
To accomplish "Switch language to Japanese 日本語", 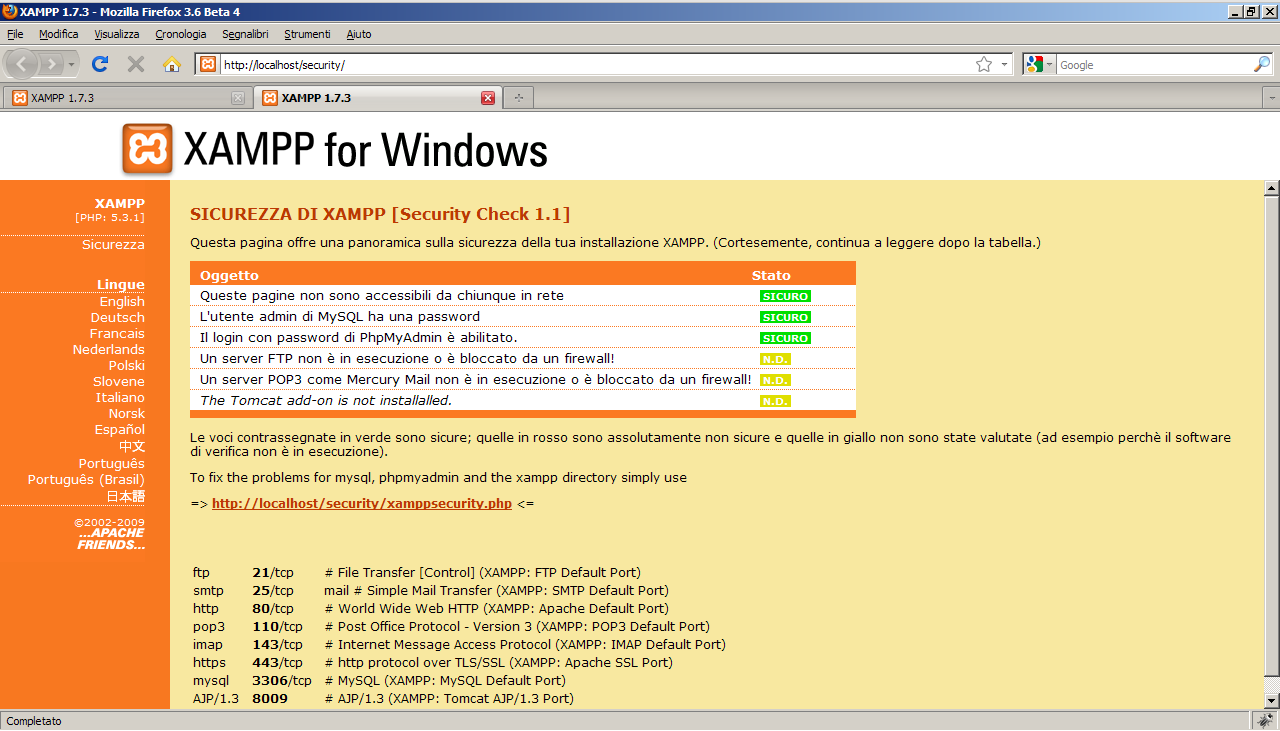I will (126, 497).
